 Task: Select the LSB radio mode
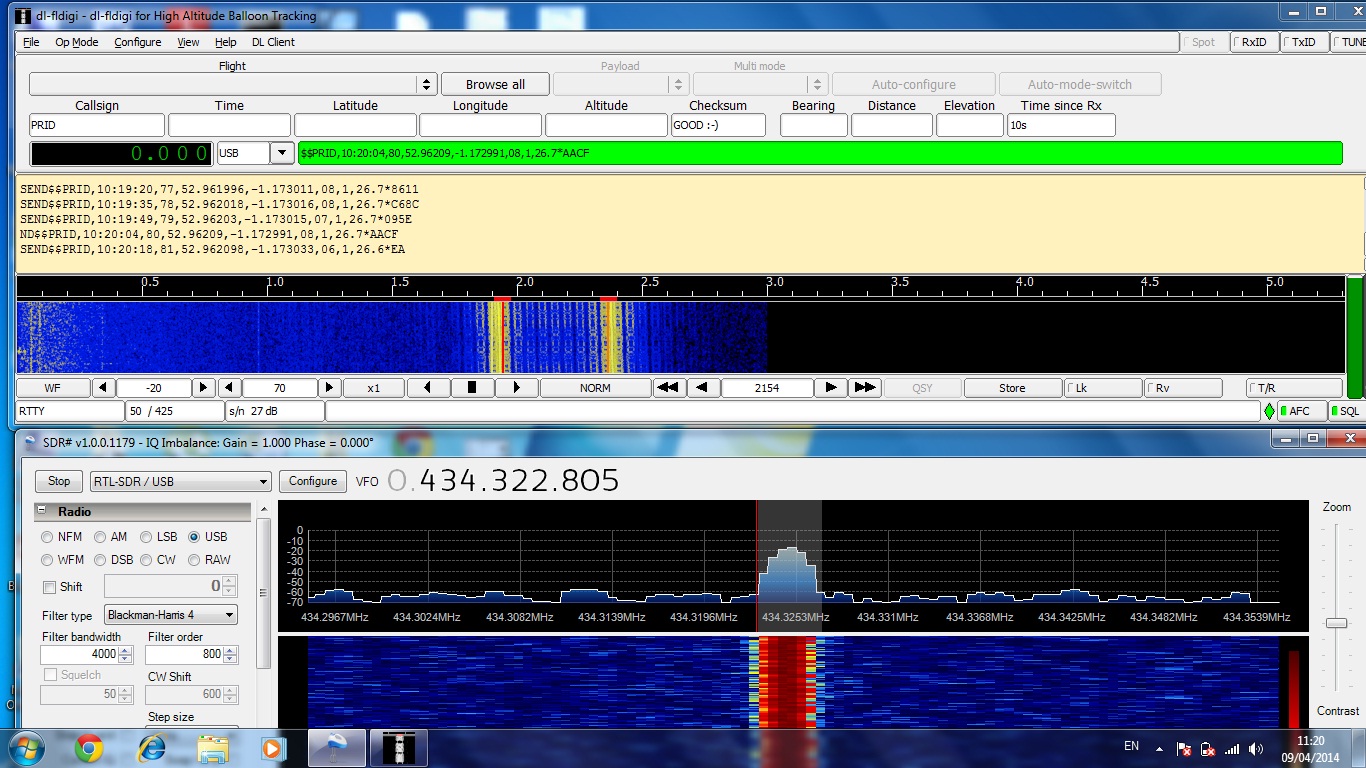(x=146, y=537)
